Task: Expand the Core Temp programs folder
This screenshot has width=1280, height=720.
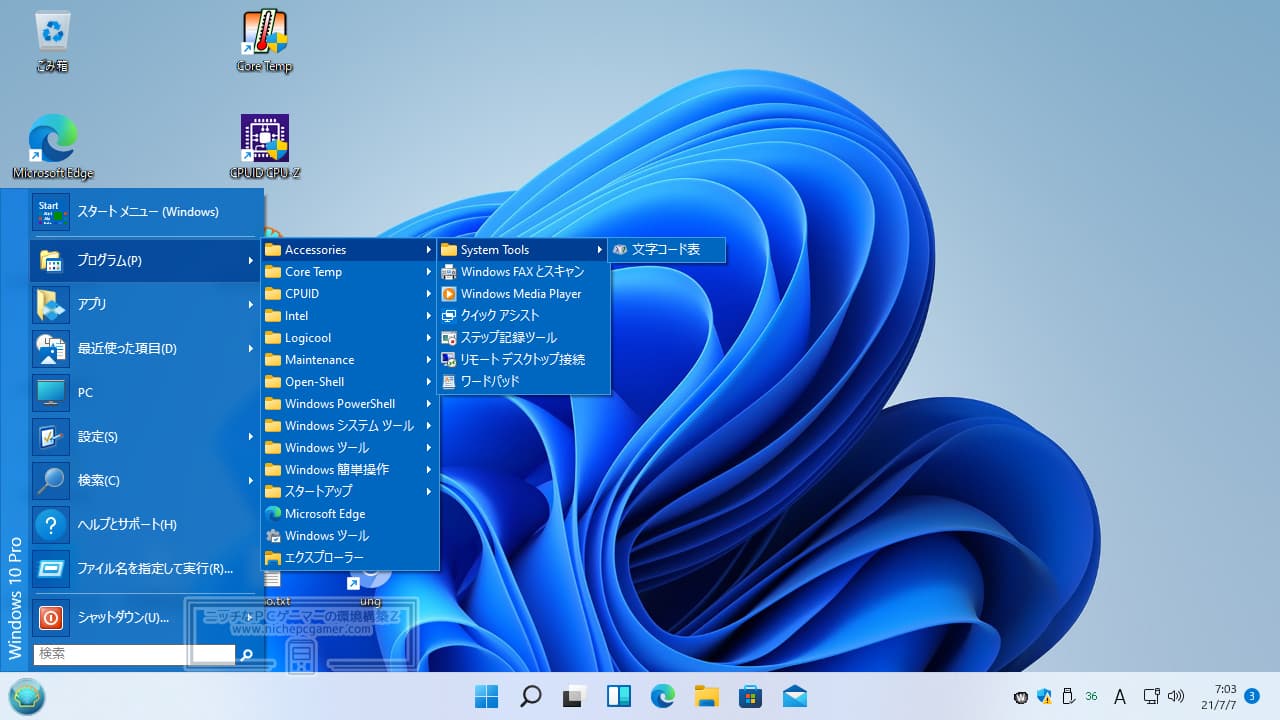Action: click(350, 271)
